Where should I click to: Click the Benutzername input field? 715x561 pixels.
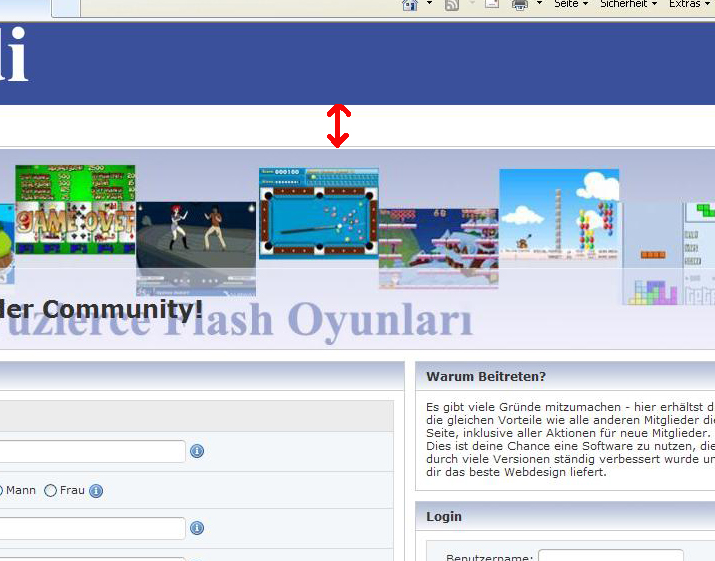(611, 556)
